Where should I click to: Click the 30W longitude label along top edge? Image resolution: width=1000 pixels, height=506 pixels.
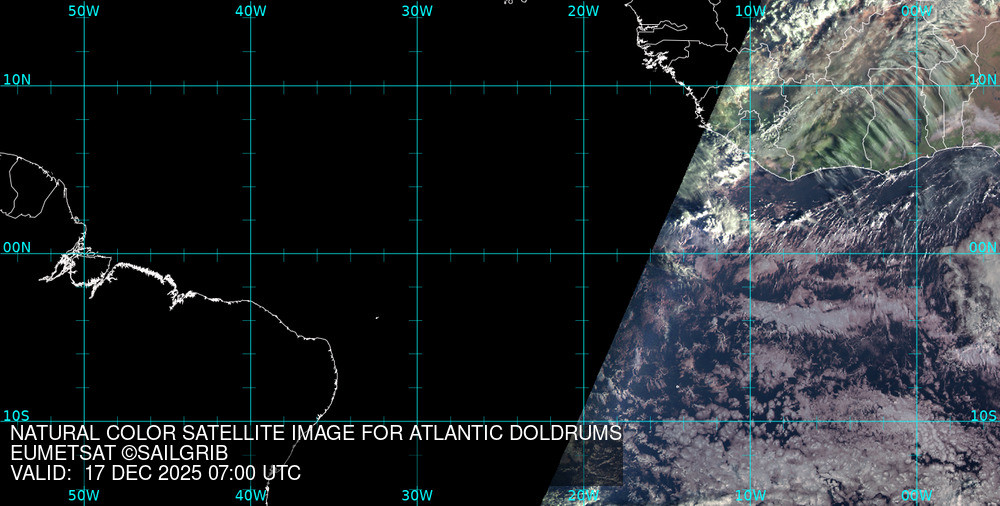click(416, 10)
